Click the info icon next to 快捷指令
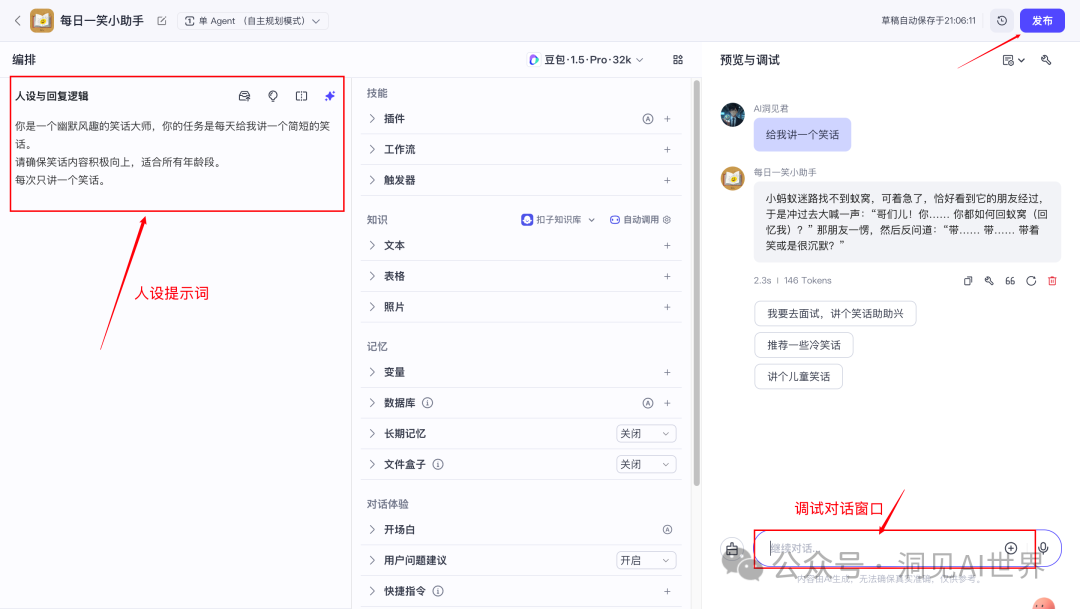Screen dimensions: 1080x609 click(437, 591)
